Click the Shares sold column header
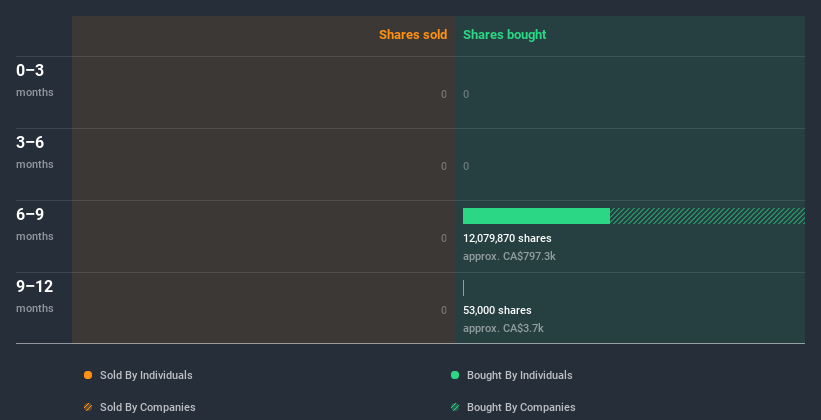 pos(413,35)
